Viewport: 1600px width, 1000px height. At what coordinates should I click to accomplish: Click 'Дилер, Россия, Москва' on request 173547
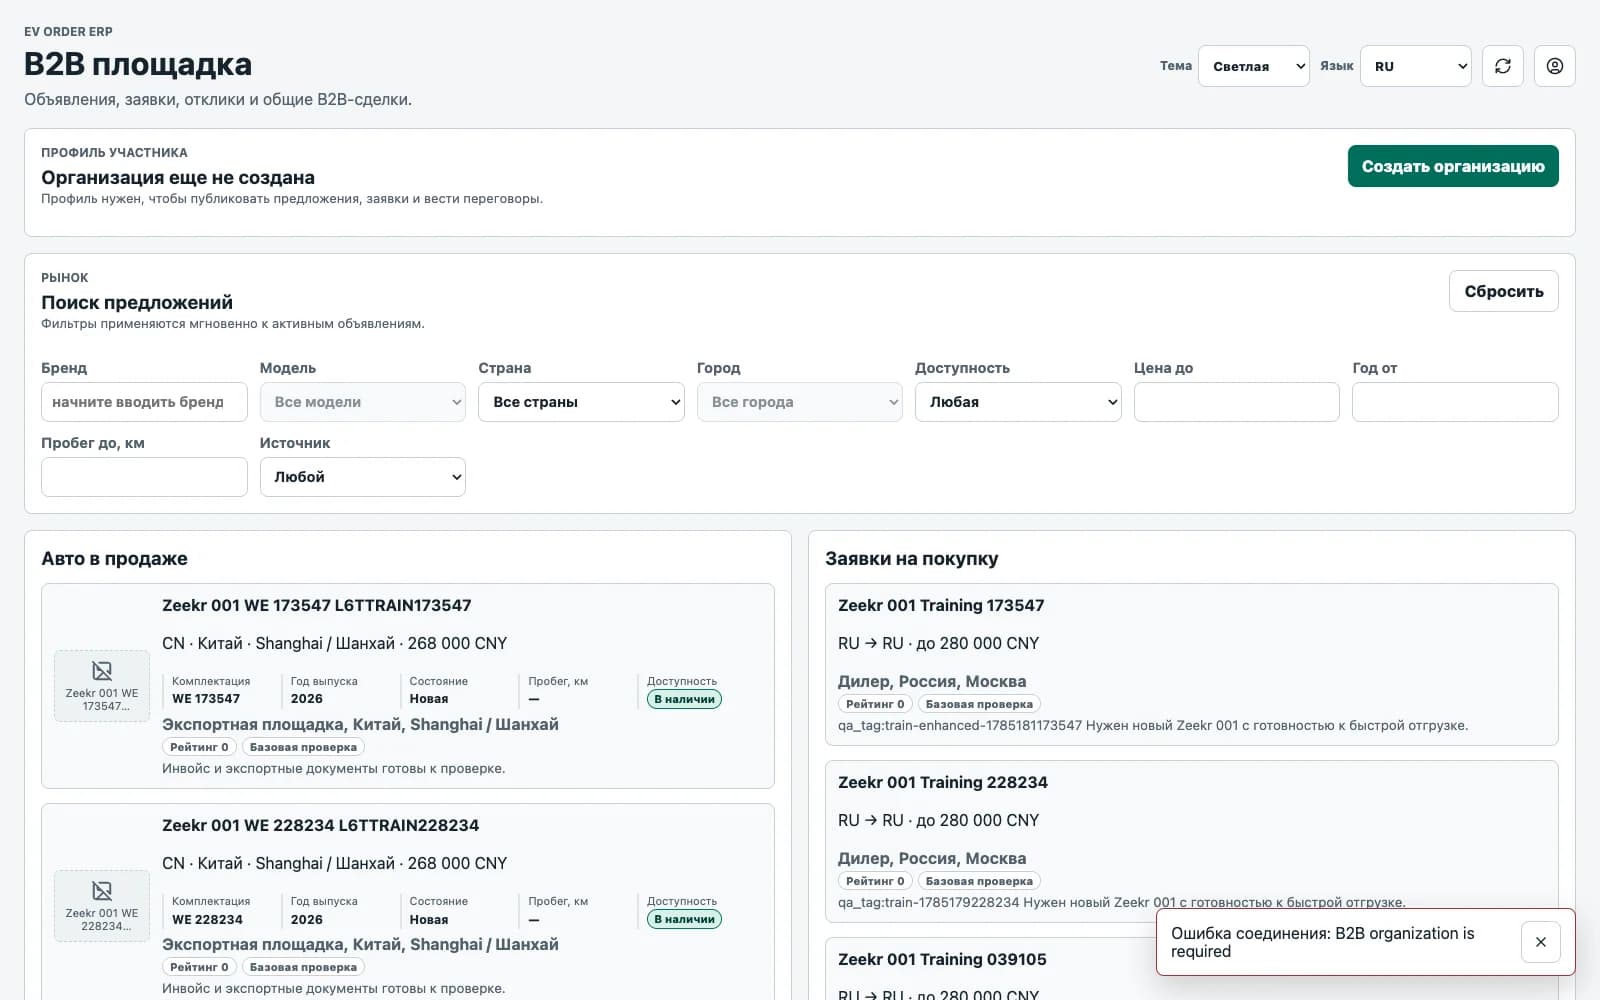coord(932,681)
